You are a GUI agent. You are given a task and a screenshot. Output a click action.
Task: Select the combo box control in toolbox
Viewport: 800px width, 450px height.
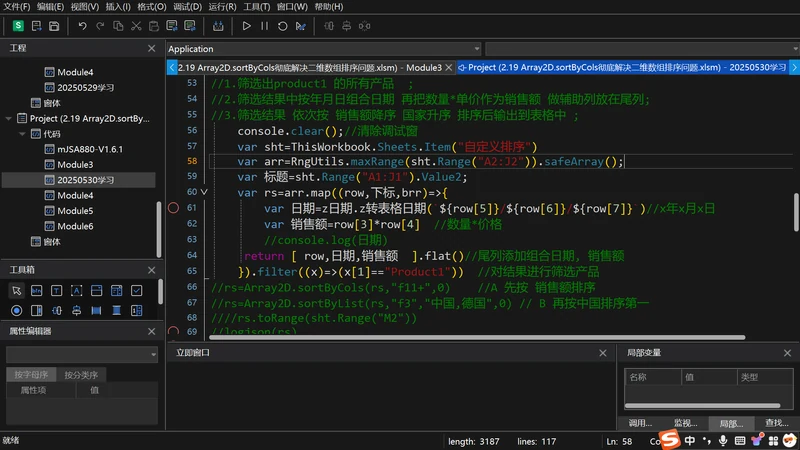(x=96, y=290)
